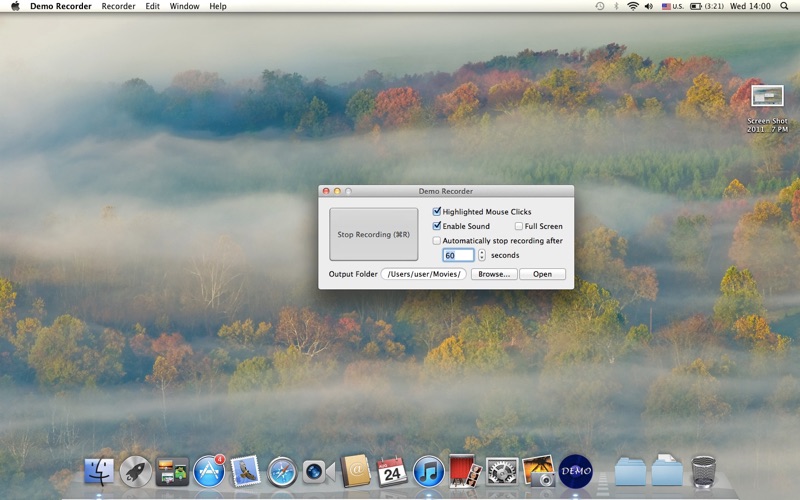Click the Wed 14:00 clock
This screenshot has width=800, height=500.
[x=750, y=6]
